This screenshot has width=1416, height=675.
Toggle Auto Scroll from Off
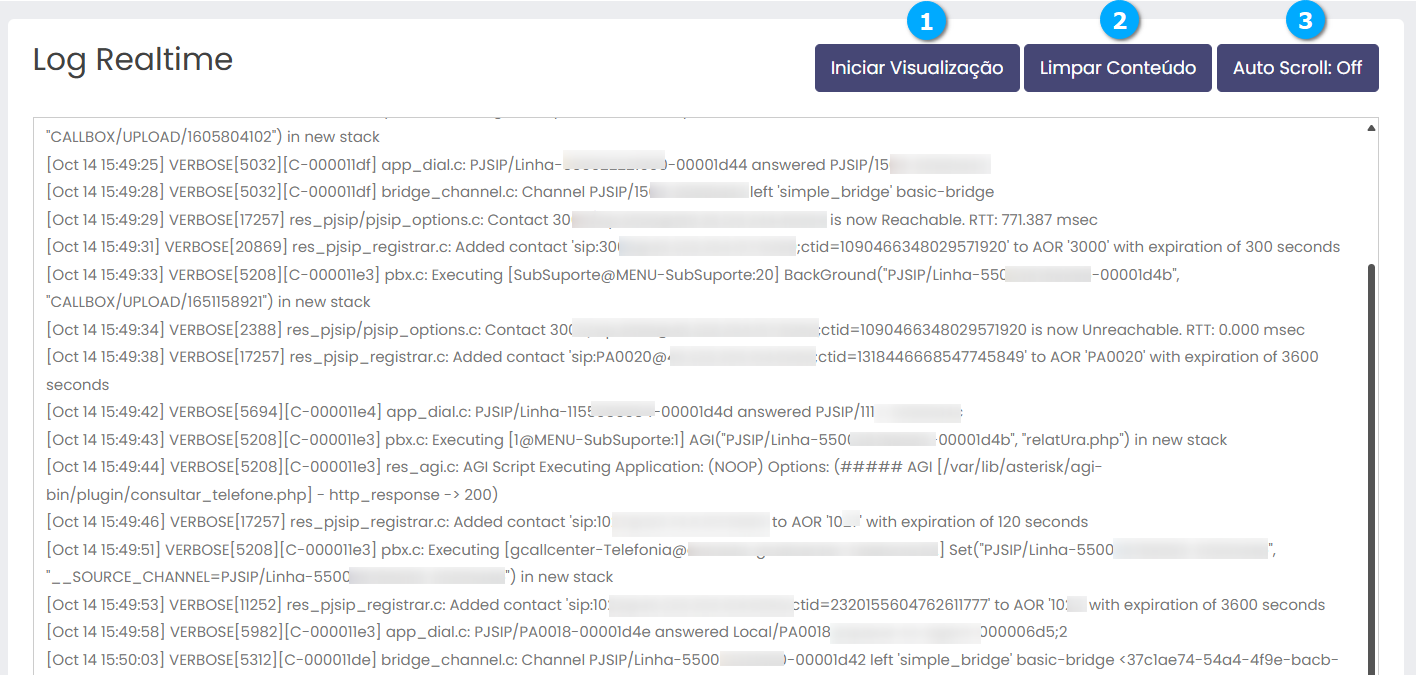(x=1297, y=68)
